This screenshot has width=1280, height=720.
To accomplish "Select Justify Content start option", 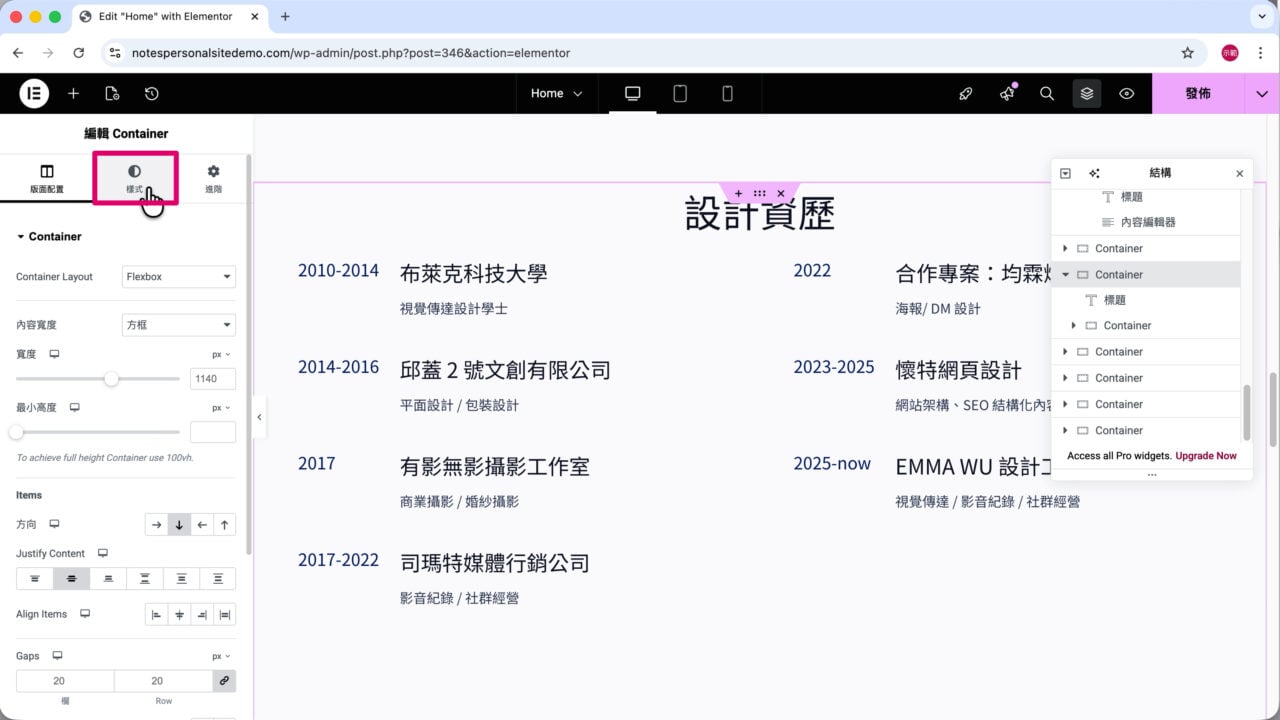I will pyautogui.click(x=35, y=578).
